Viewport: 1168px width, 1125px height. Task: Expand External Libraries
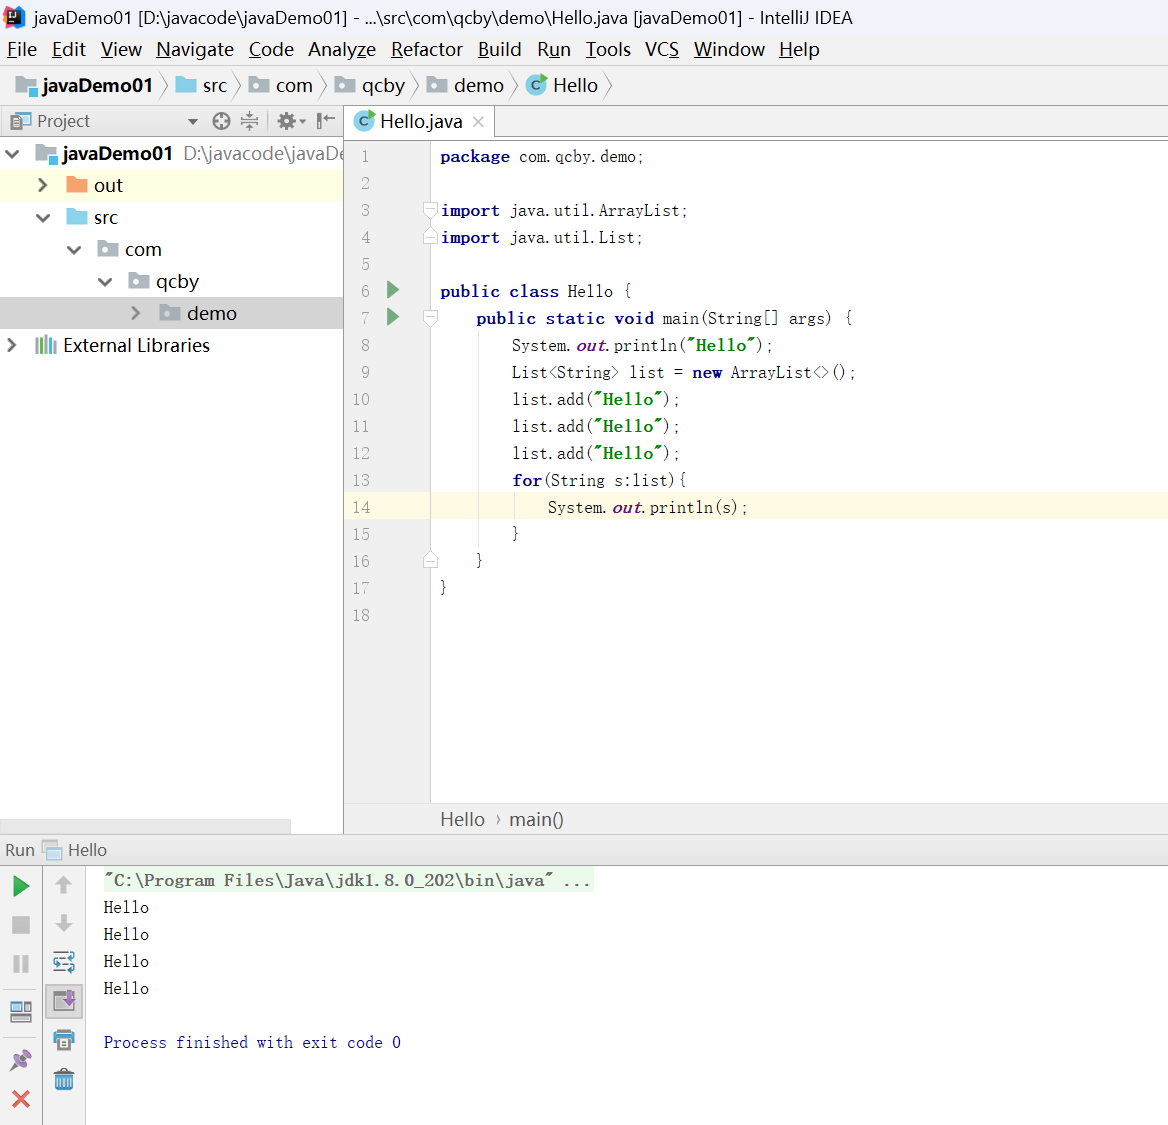[13, 345]
